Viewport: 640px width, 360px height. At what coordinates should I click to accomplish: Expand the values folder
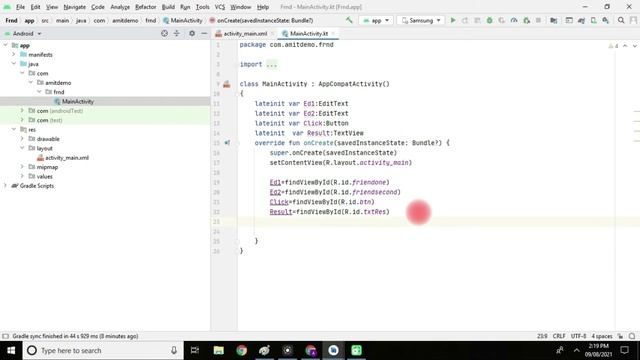click(22, 176)
